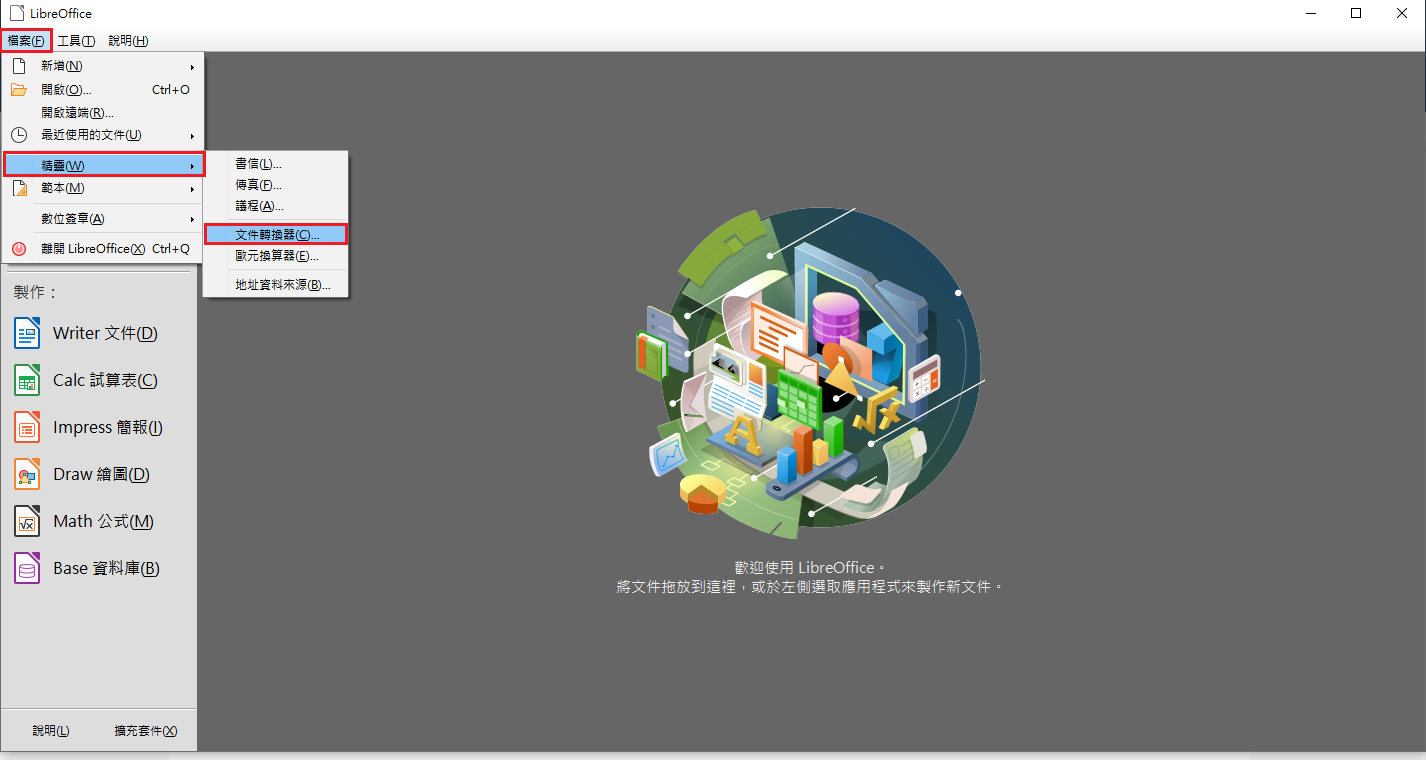
Task: Choose 歐元換算器 wizard entry
Action: 277,256
